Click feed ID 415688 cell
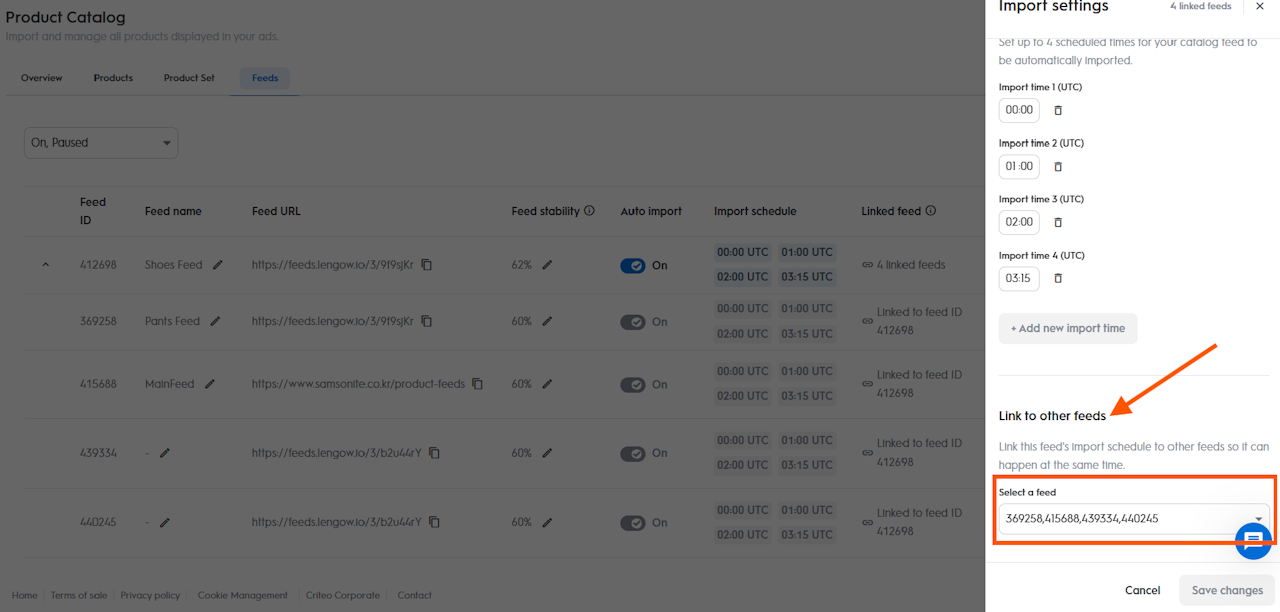The height and width of the screenshot is (612, 1280). click(x=98, y=384)
